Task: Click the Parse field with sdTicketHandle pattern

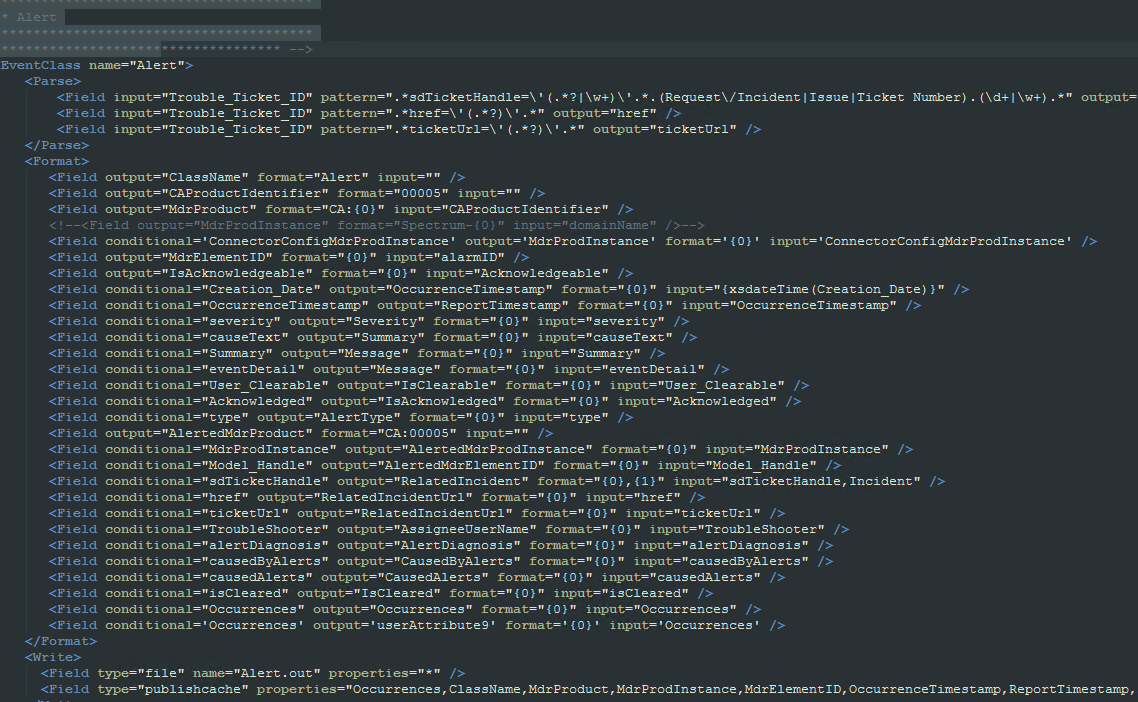Action: pyautogui.click(x=597, y=97)
